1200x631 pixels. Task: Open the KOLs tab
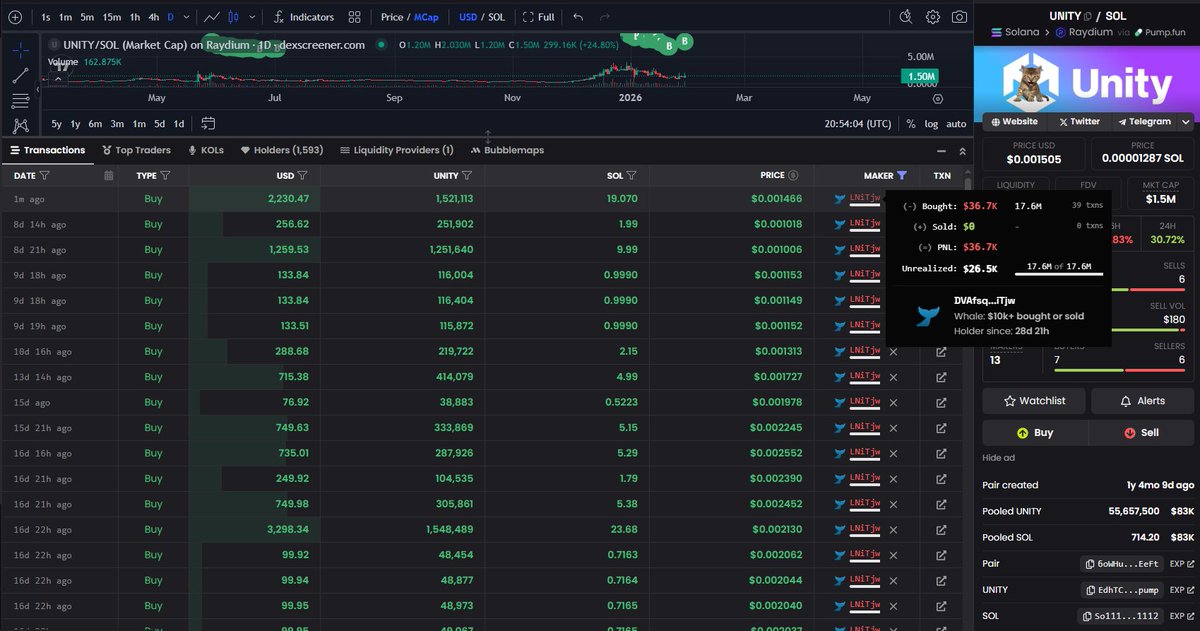[206, 150]
